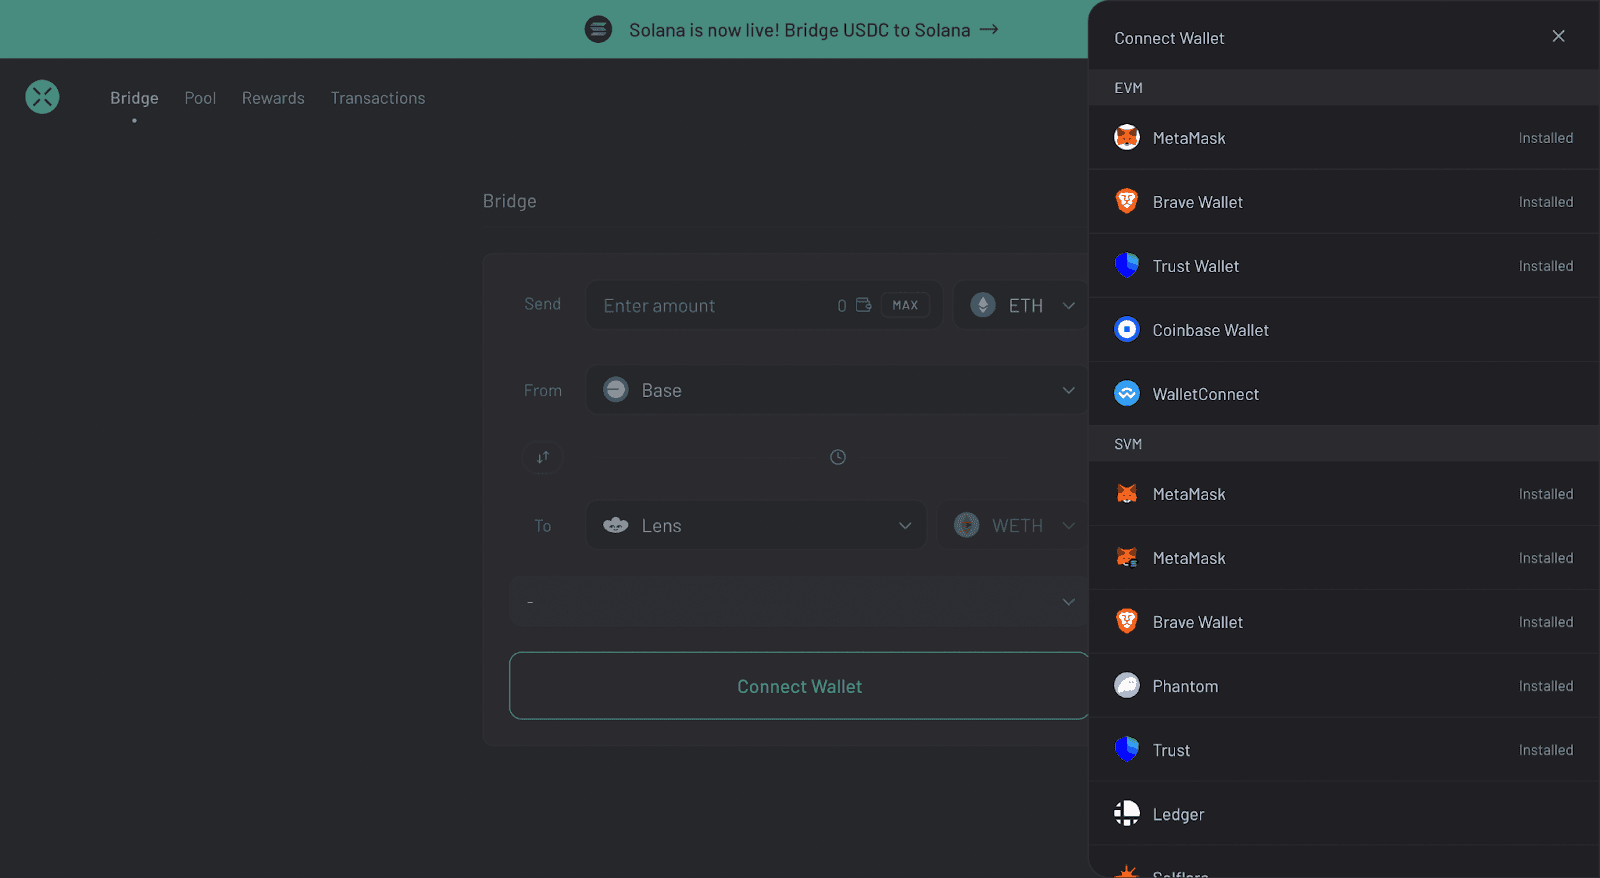Expand the fee details row chevron

[x=1068, y=602]
